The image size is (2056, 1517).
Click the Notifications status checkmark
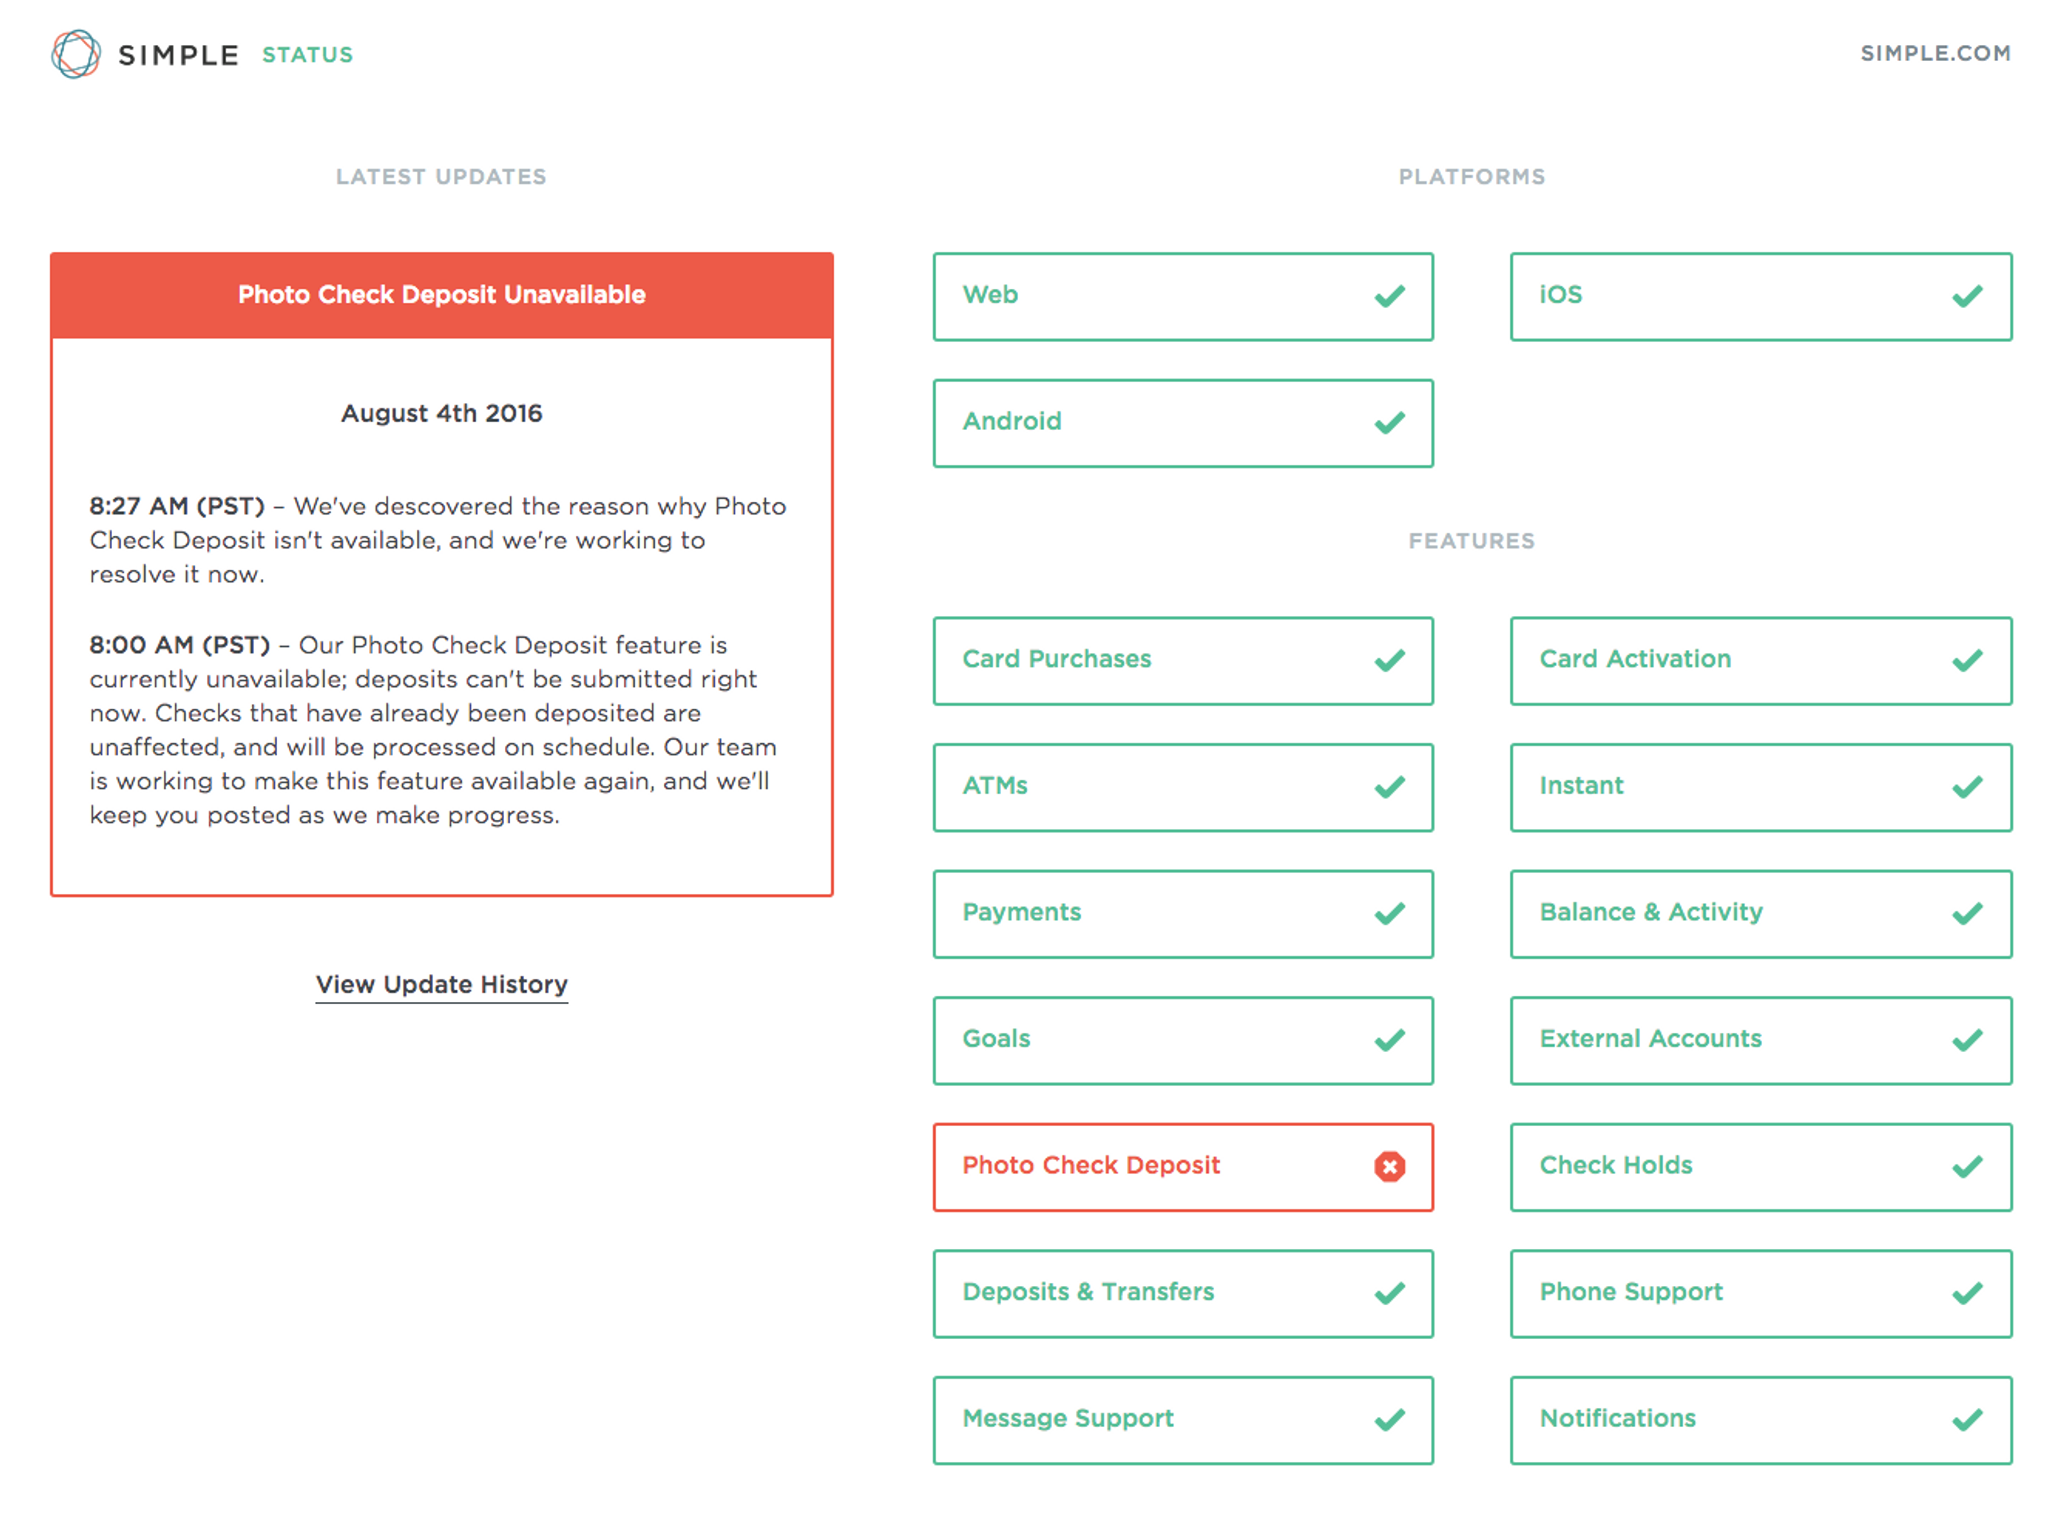click(1966, 1419)
